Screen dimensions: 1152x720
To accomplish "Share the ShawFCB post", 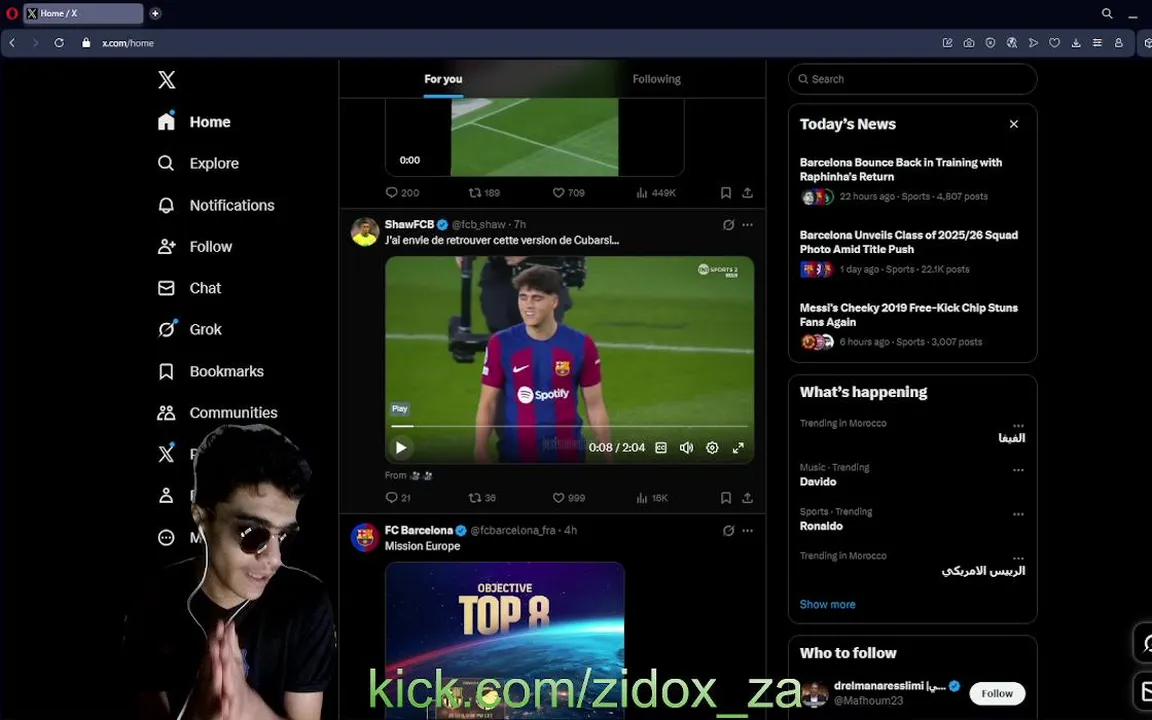I will pos(747,498).
